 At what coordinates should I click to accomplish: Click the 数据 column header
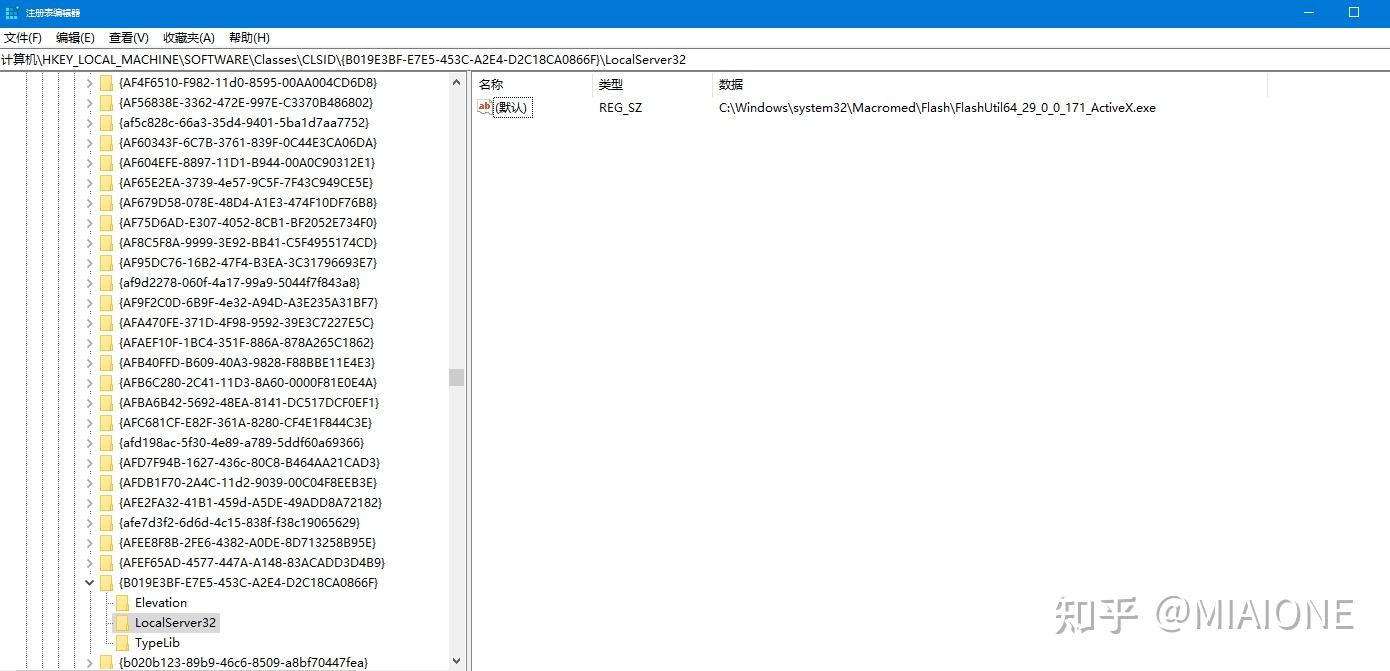point(728,84)
